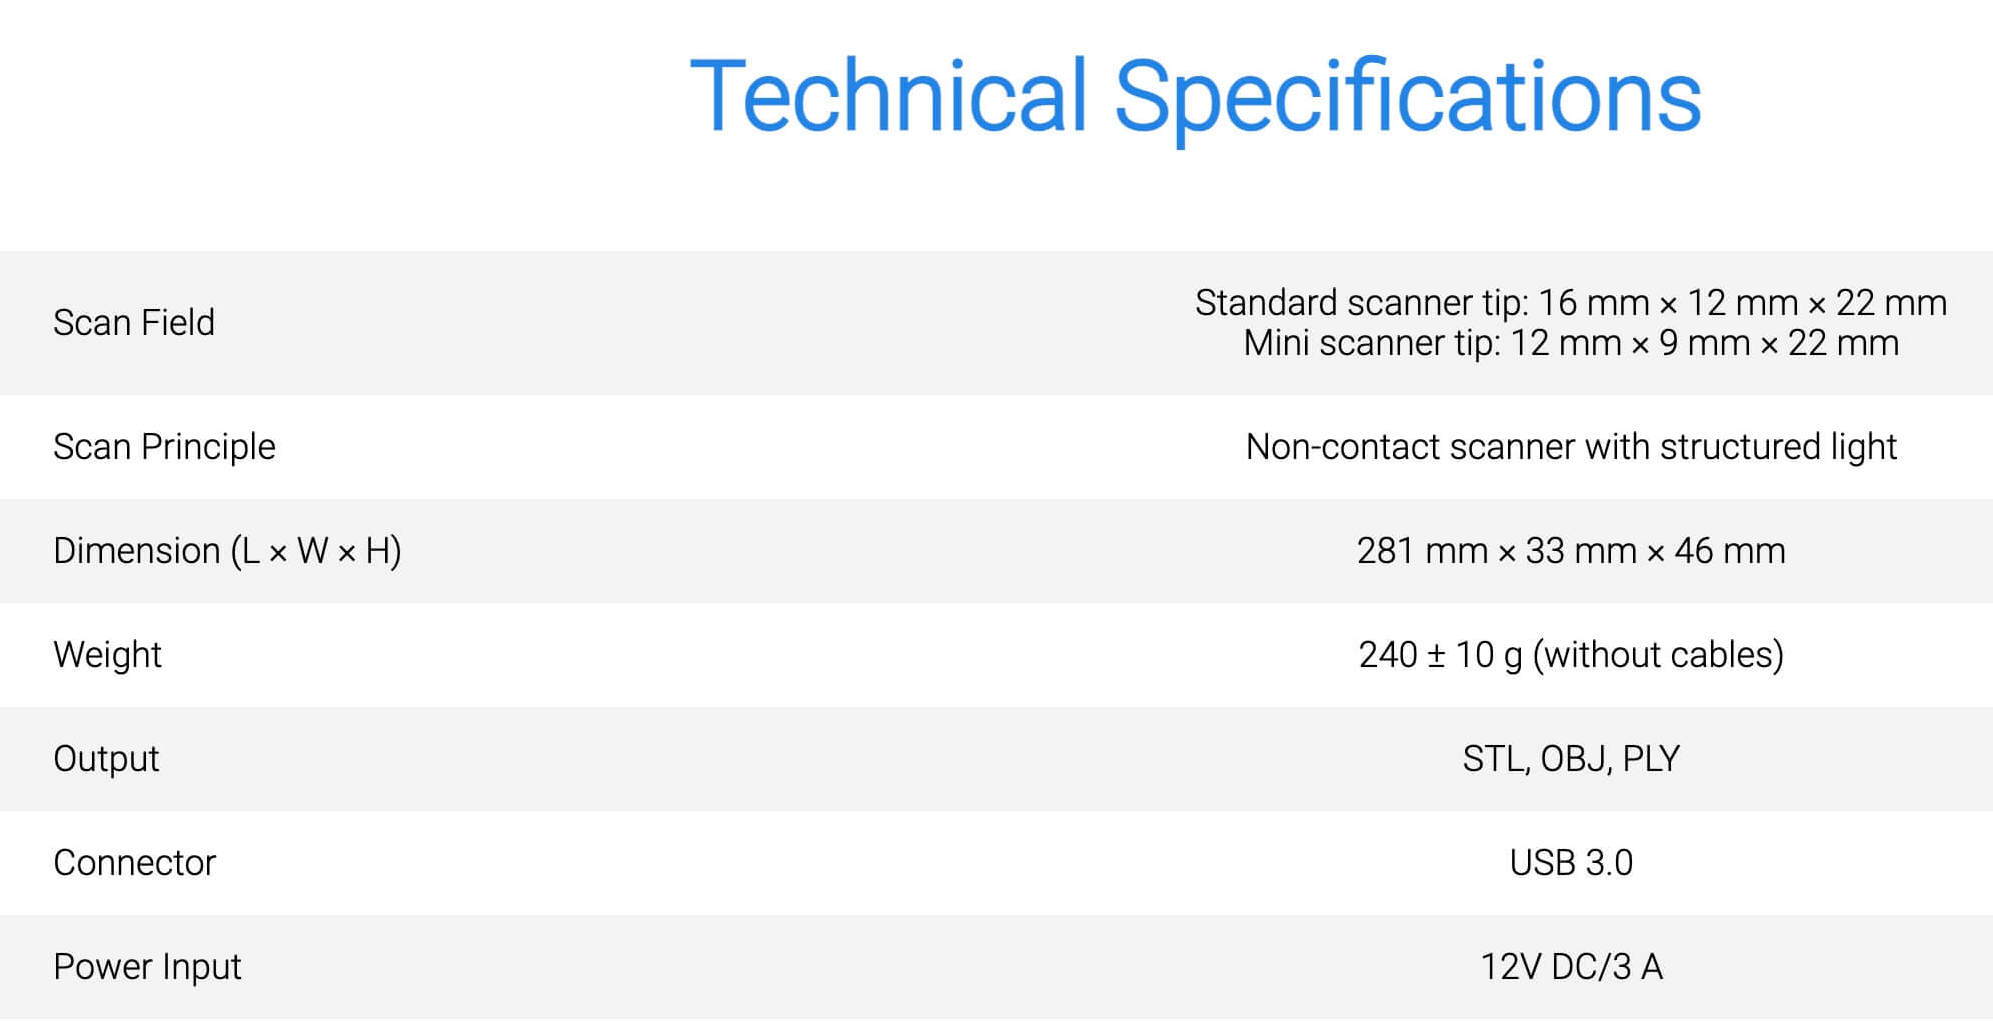Click the word Technical in the title

point(888,96)
